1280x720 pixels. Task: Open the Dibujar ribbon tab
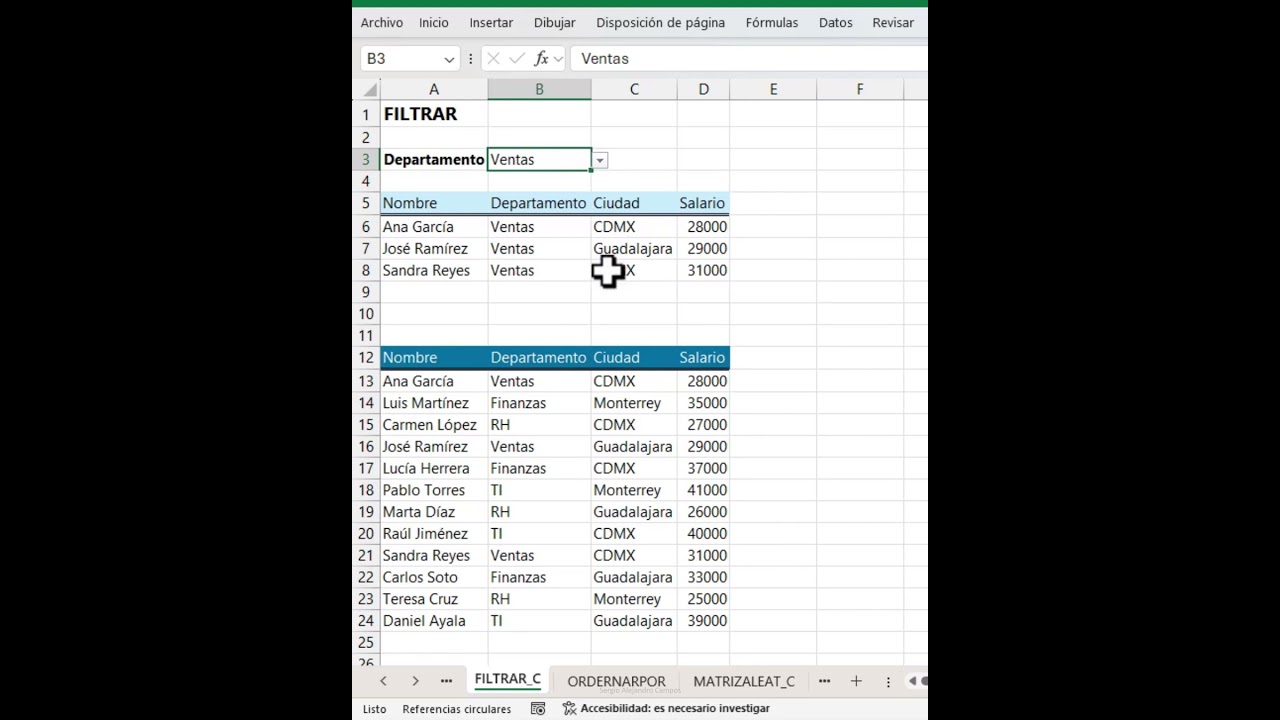click(x=555, y=22)
